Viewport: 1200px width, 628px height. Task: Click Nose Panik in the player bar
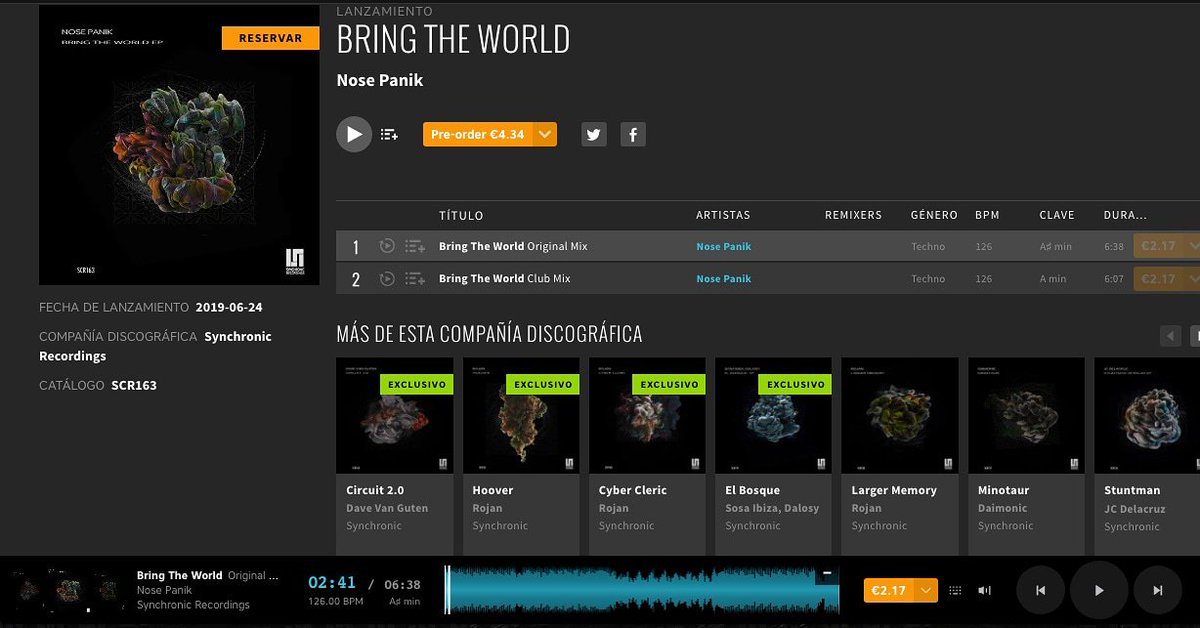click(165, 590)
